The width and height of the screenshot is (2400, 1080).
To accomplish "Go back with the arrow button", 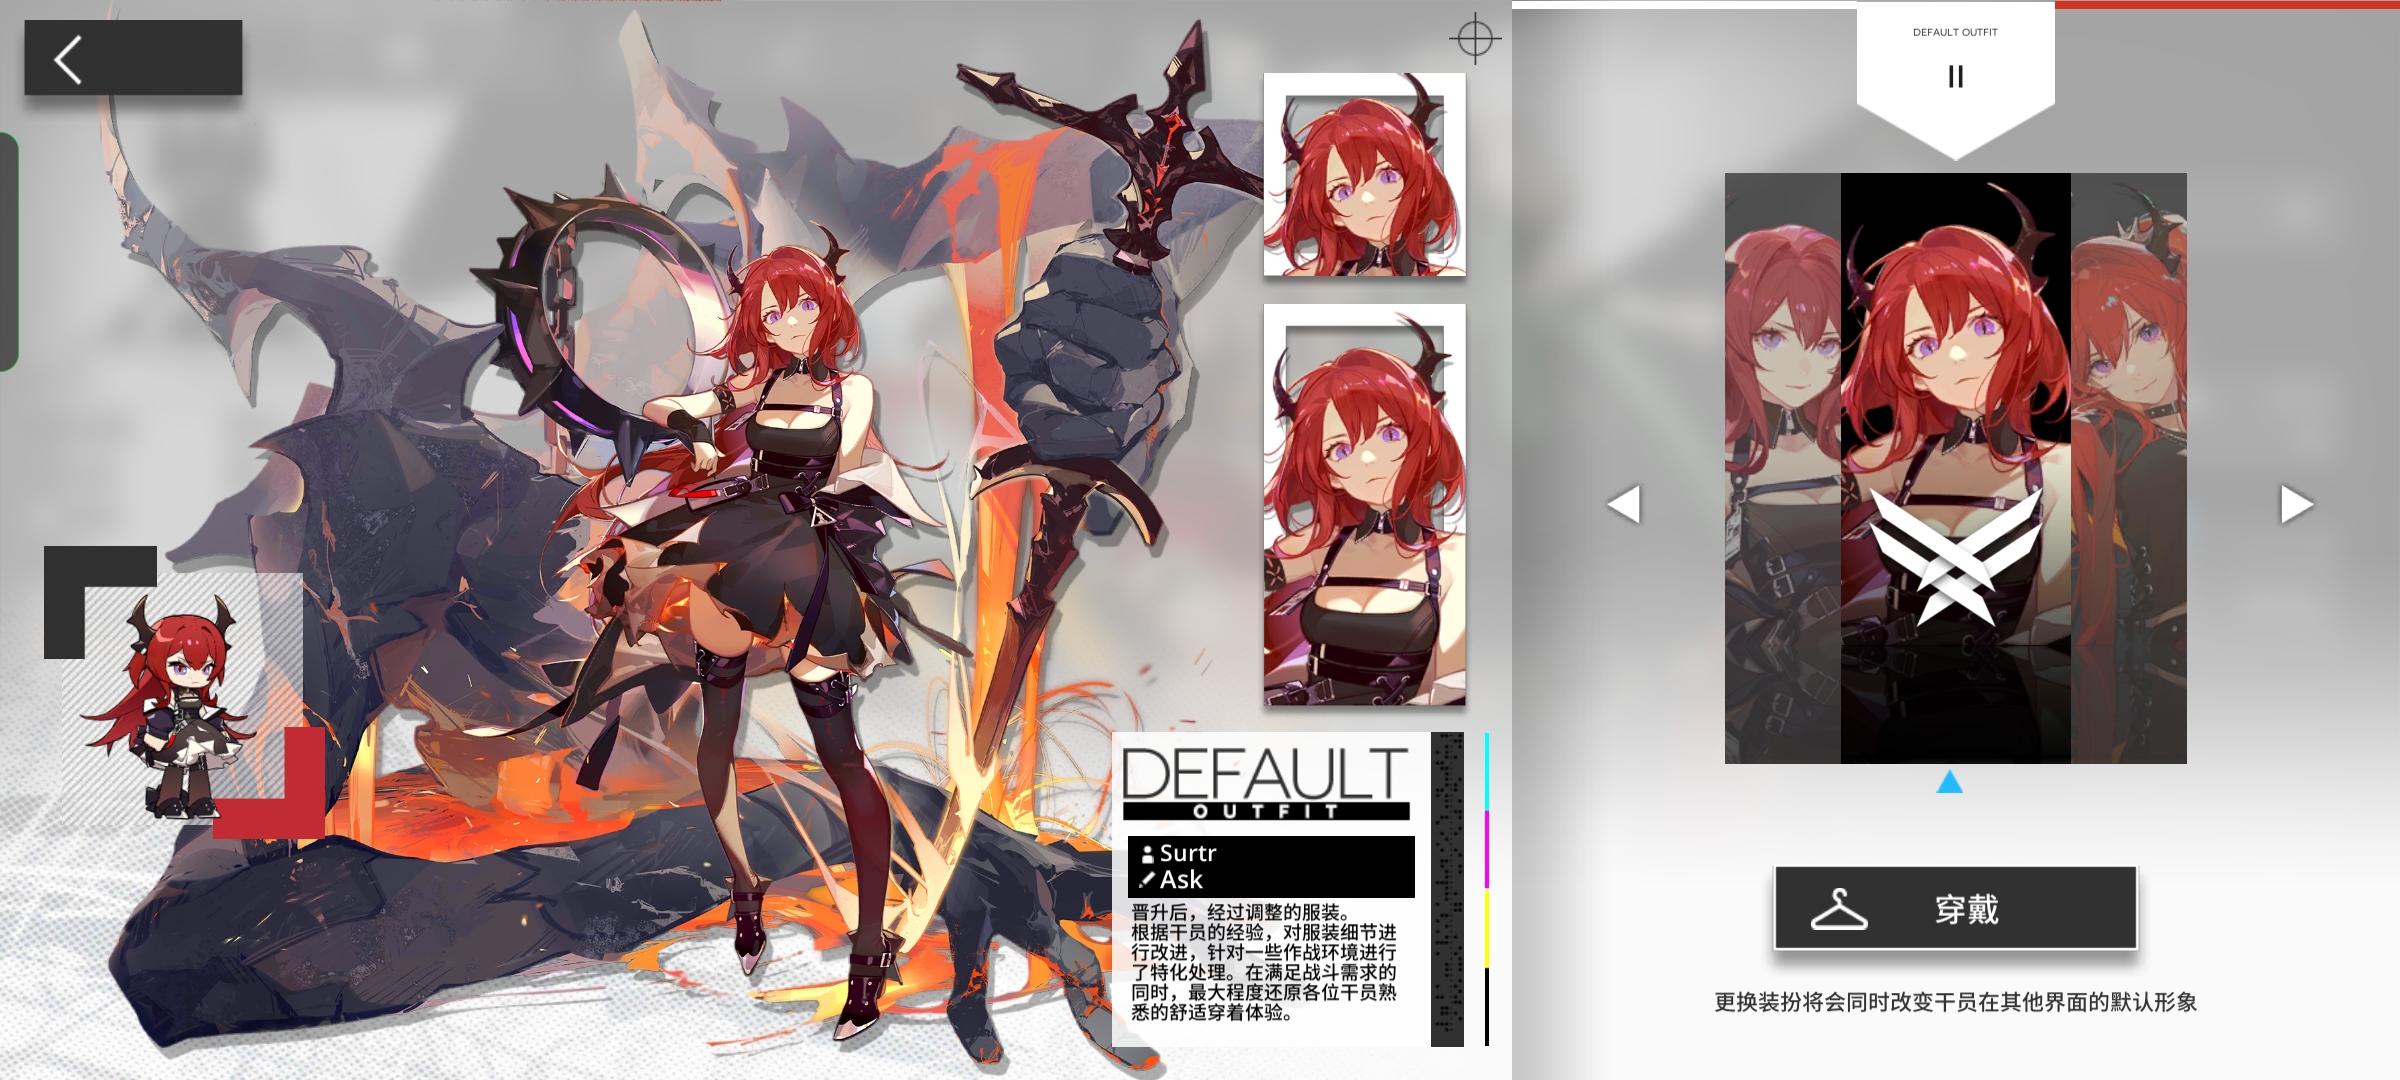I will coord(133,58).
